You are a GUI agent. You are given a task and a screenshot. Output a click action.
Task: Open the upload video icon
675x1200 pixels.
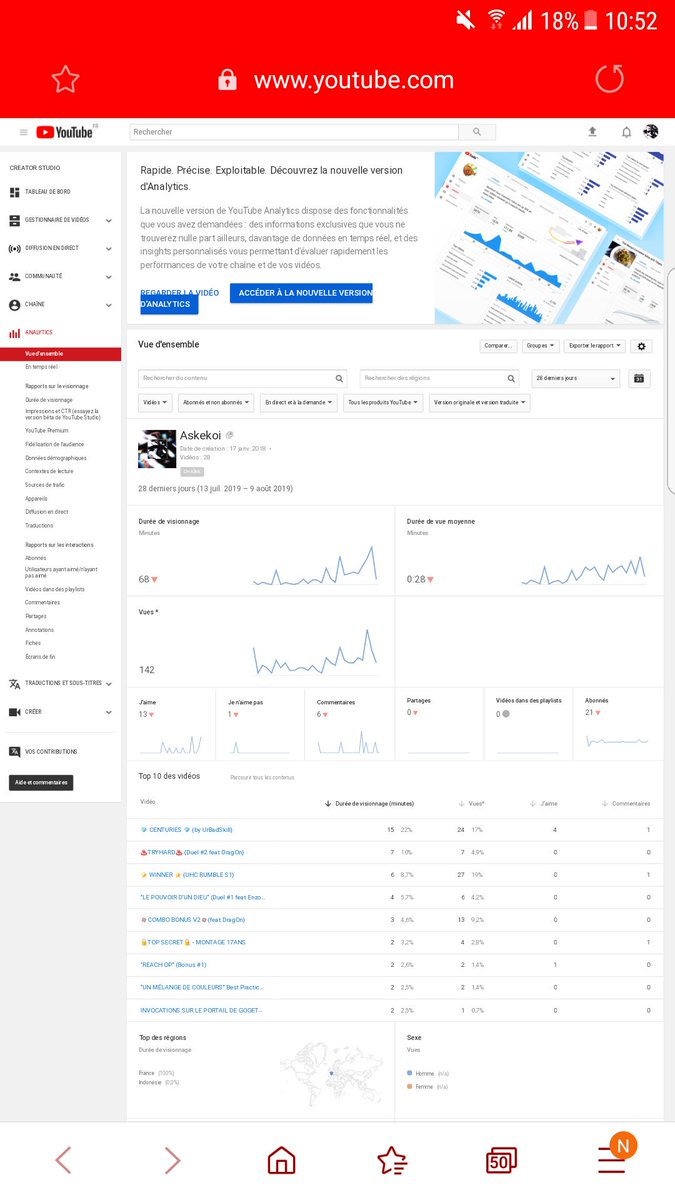coord(592,132)
